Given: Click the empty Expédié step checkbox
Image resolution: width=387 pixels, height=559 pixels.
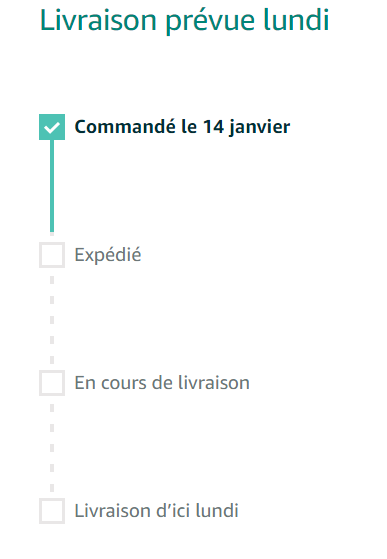Looking at the screenshot, I should point(52,255).
